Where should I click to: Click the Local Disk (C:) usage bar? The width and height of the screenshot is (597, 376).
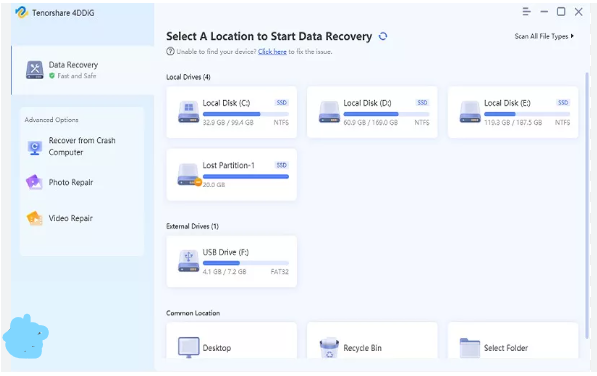(246, 114)
